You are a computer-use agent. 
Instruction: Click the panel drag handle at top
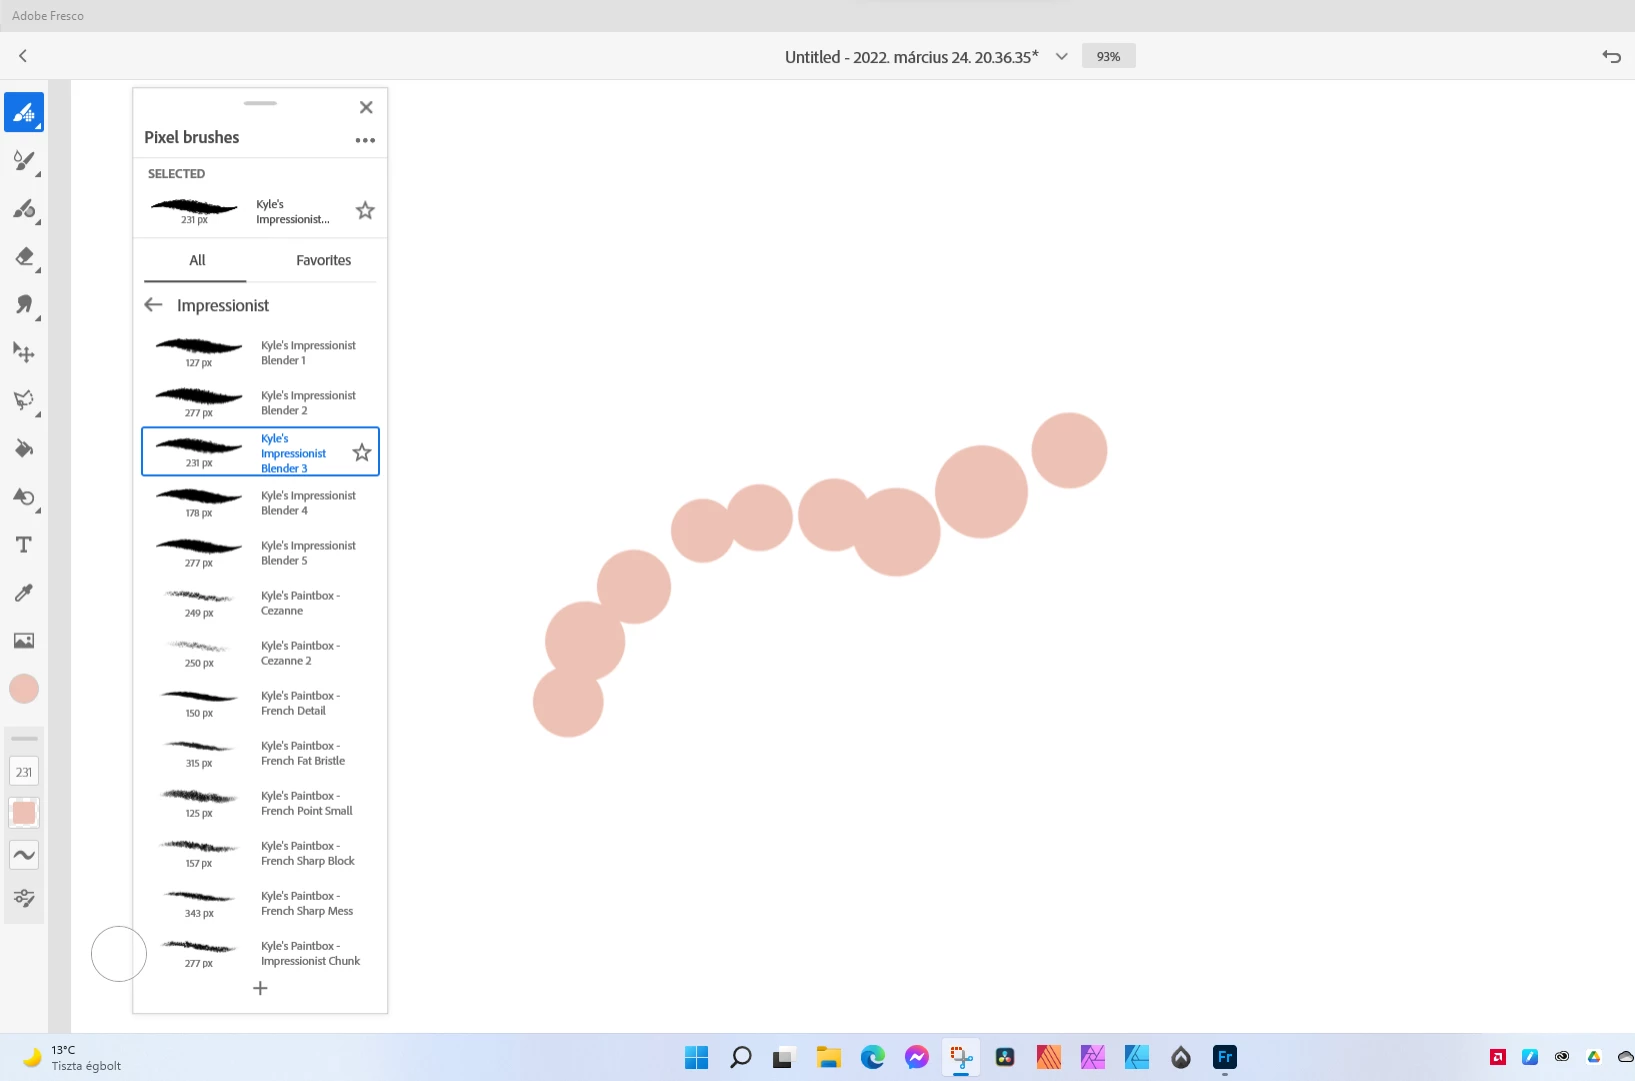click(260, 103)
